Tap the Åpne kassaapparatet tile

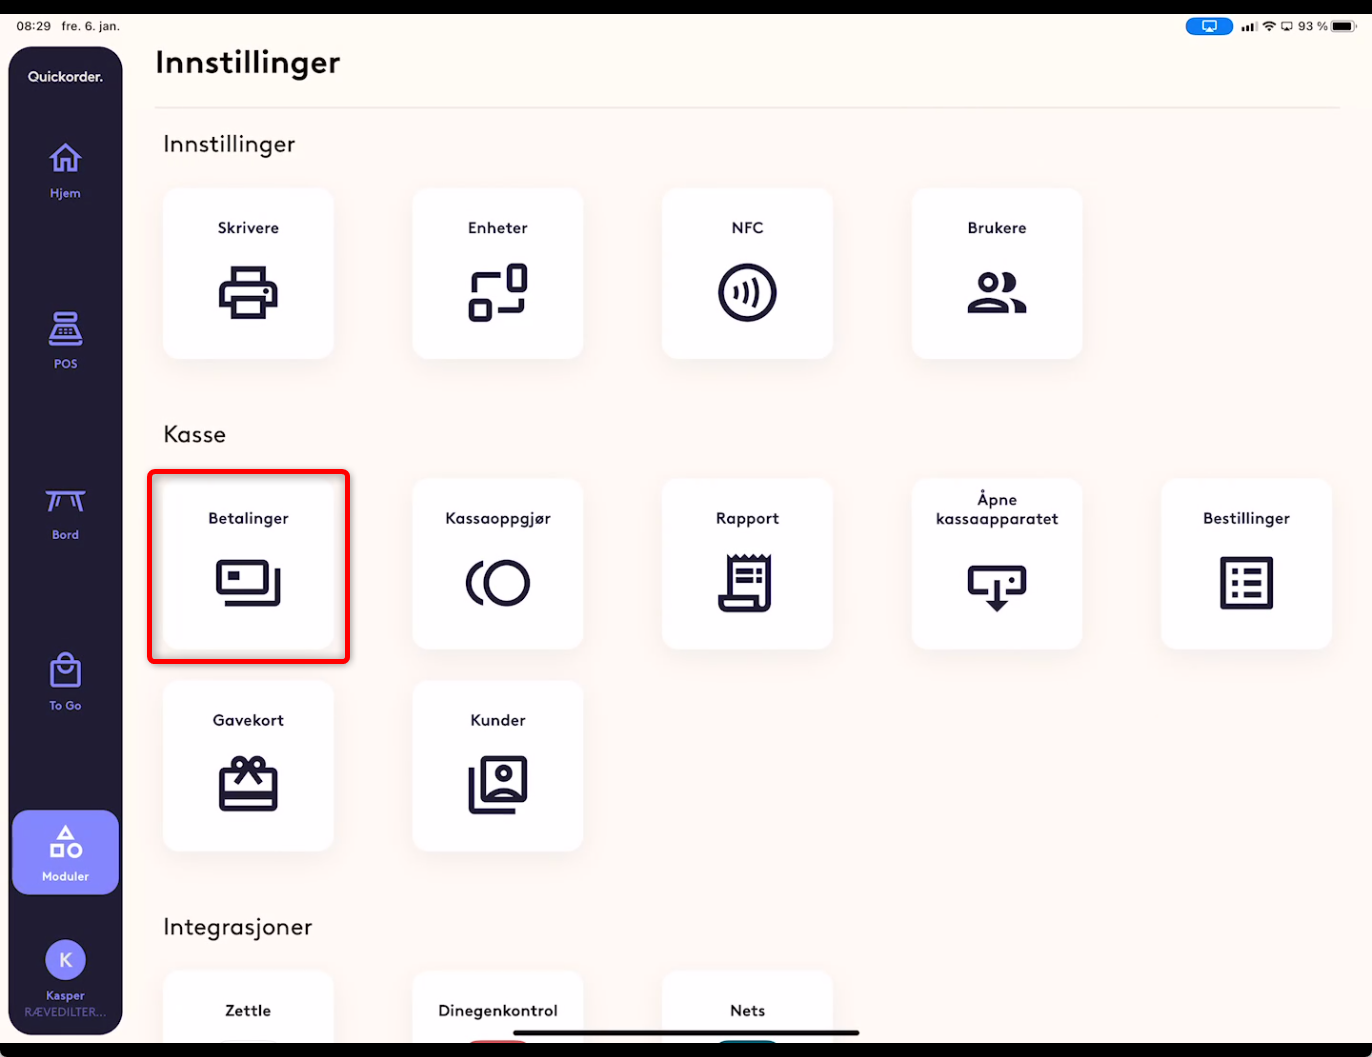[x=997, y=564]
